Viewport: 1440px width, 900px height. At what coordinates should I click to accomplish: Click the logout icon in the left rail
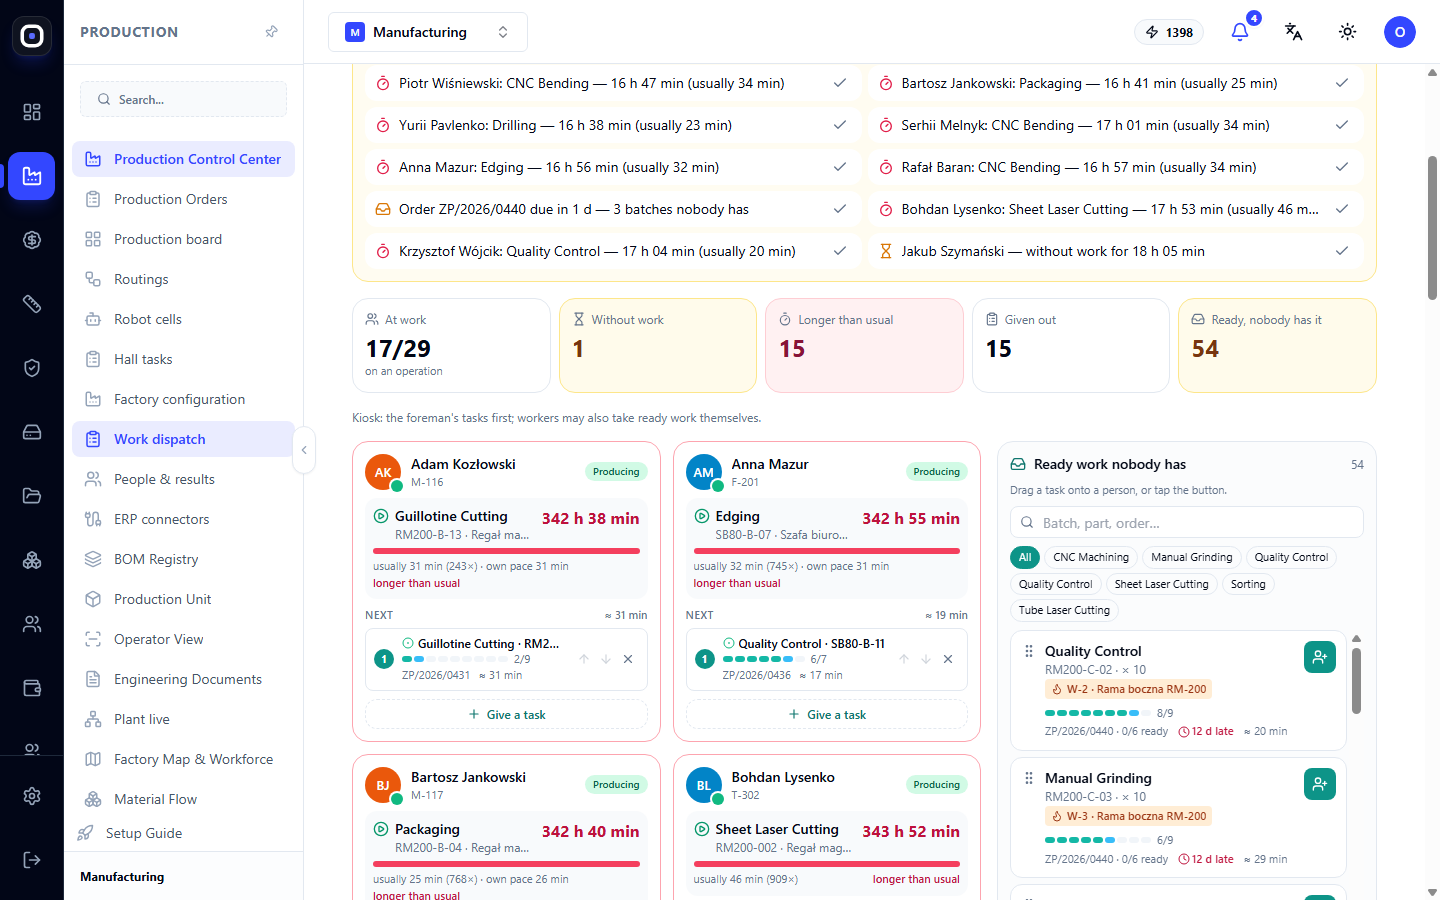pyautogui.click(x=32, y=860)
